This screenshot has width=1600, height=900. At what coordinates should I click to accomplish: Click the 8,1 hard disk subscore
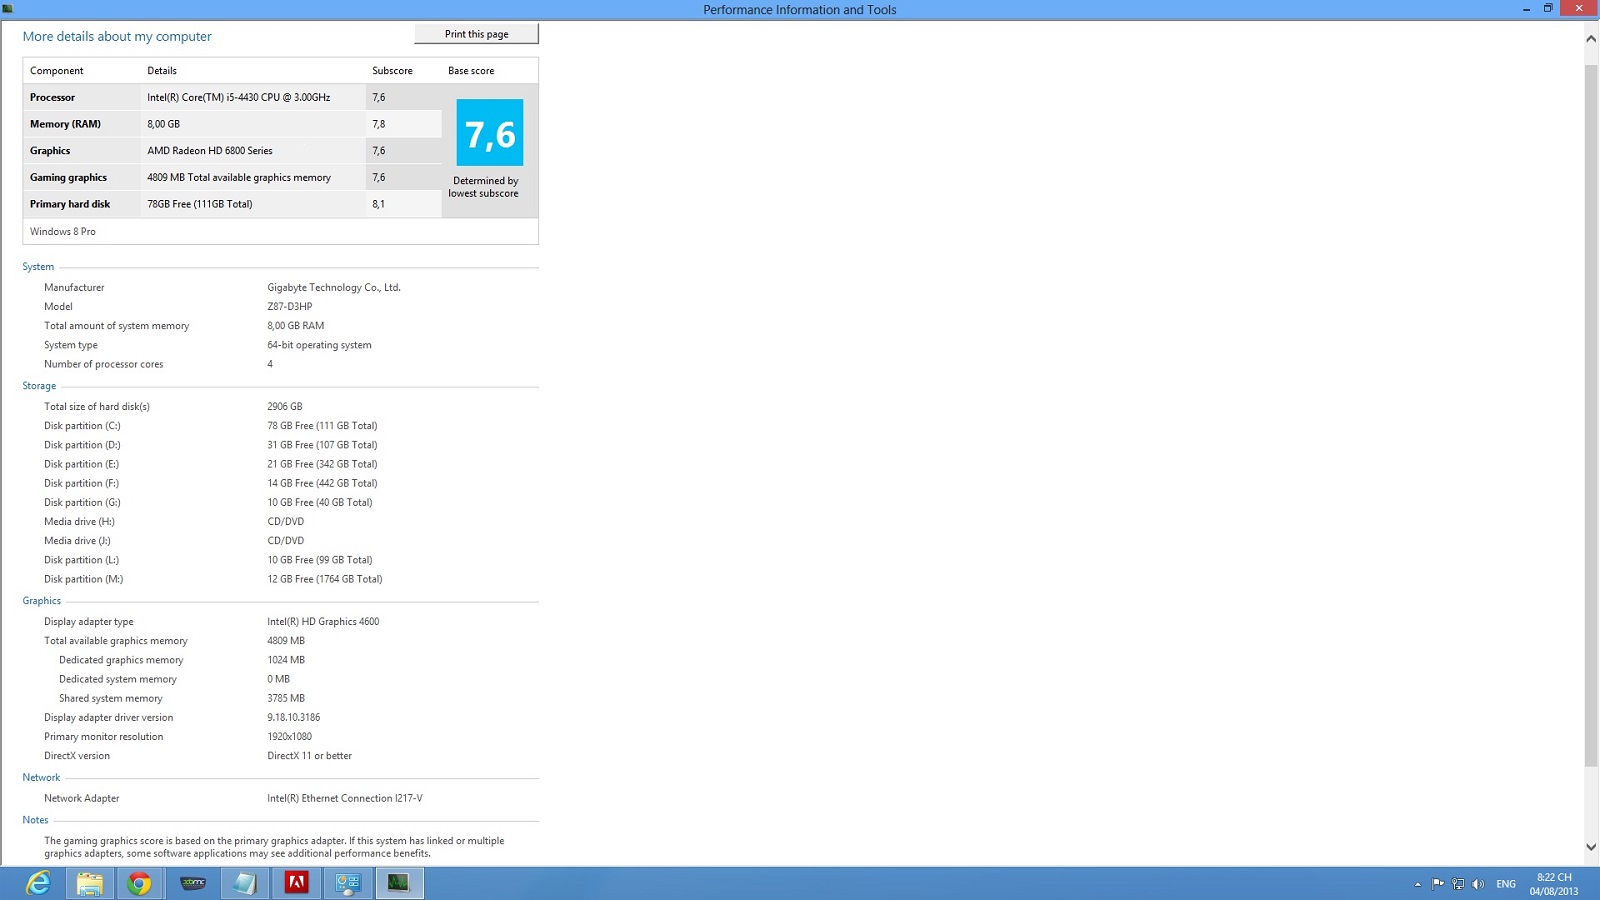[378, 204]
